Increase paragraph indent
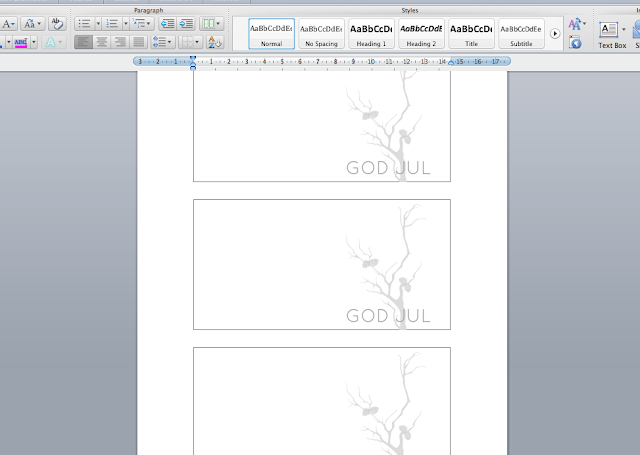Image resolution: width=640 pixels, height=455 pixels. tap(186, 24)
